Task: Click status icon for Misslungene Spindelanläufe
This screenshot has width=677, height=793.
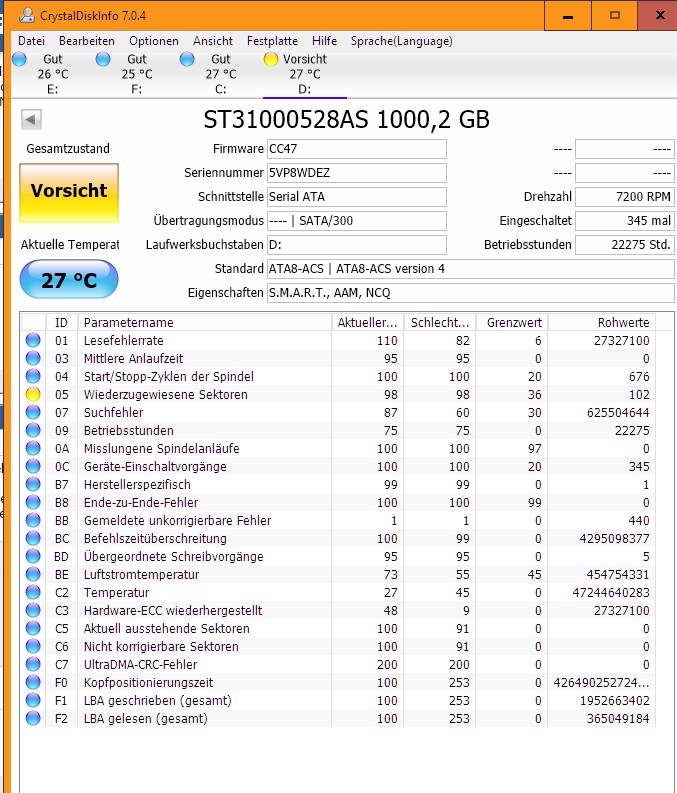Action: click(x=33, y=449)
